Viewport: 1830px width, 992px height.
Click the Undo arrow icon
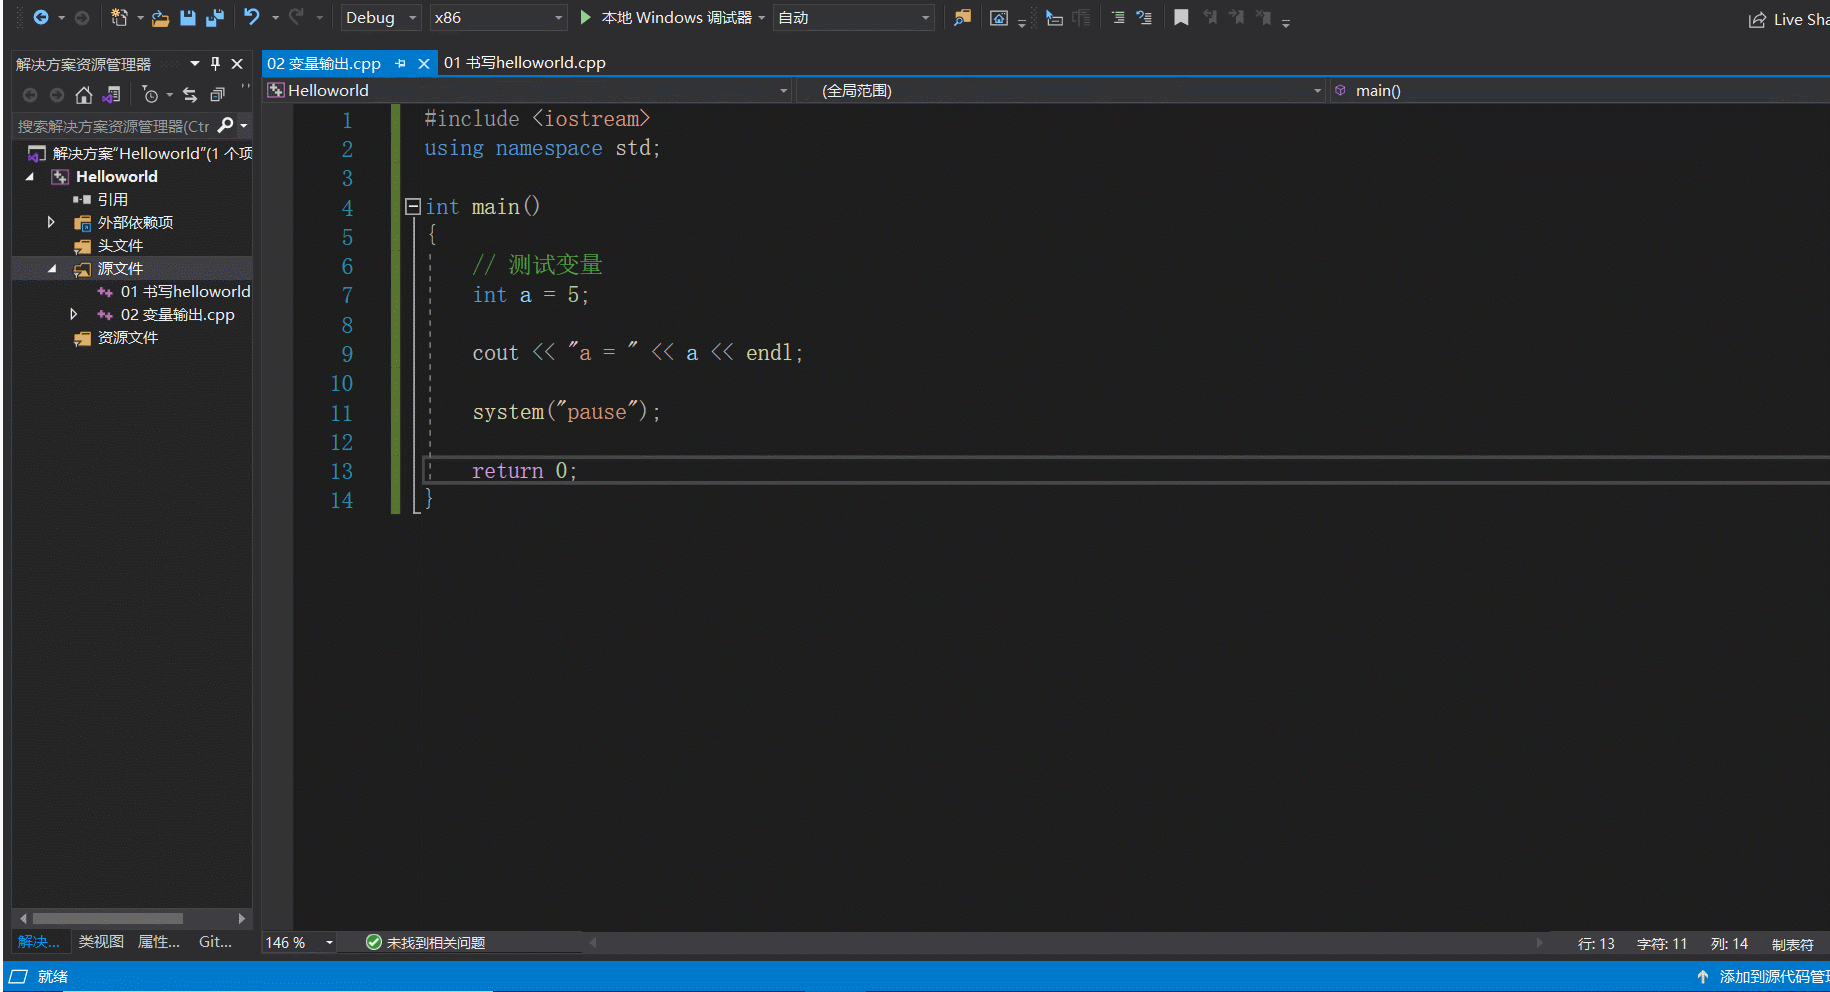coord(252,17)
